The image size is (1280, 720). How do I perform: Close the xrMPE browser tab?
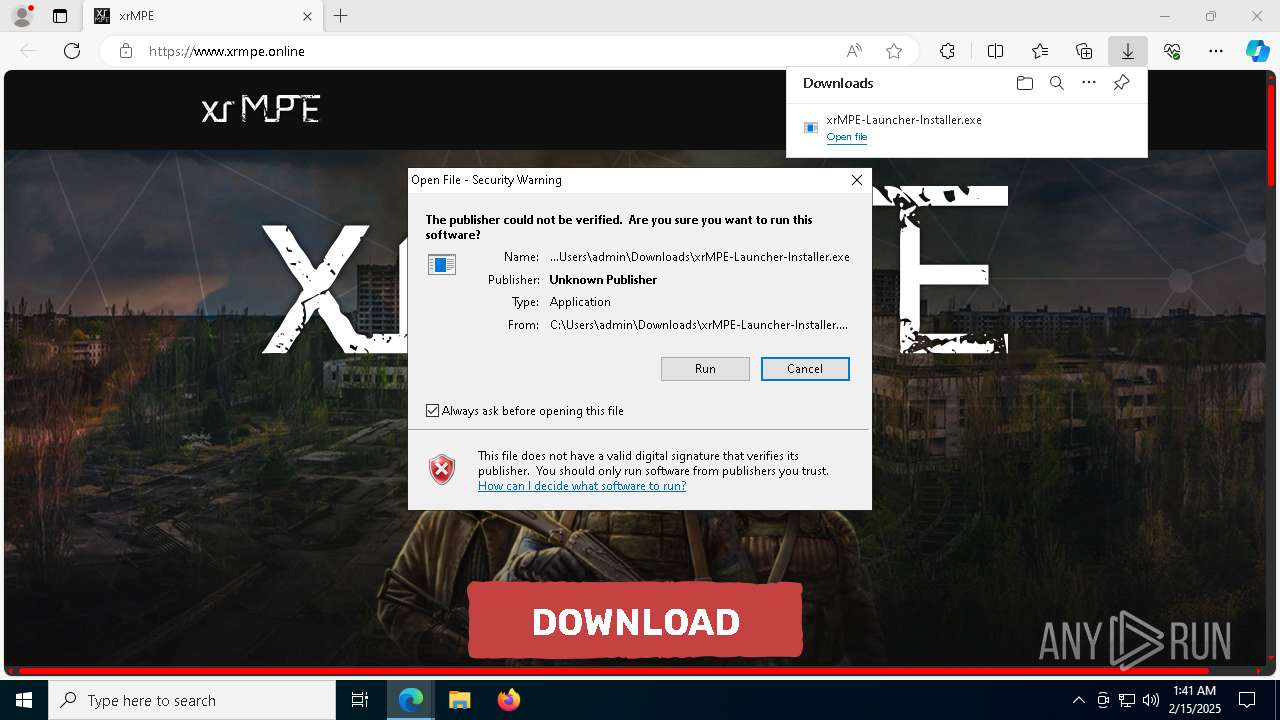click(307, 16)
